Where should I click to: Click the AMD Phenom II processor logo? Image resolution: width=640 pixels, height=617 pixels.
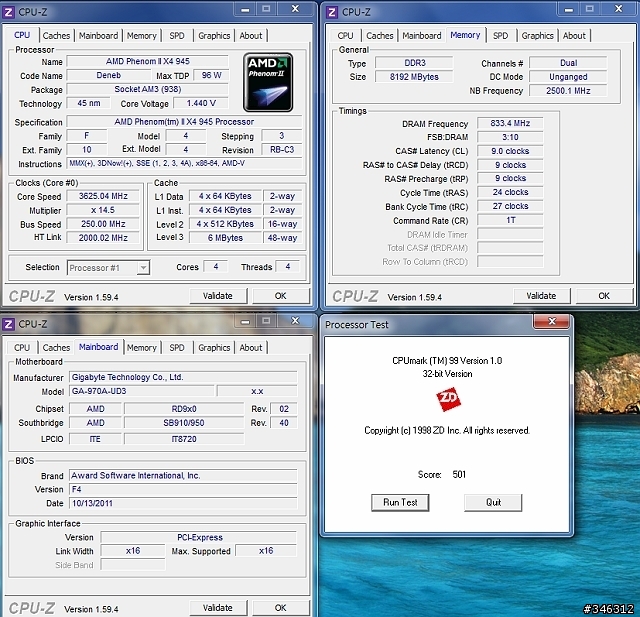[x=268, y=82]
